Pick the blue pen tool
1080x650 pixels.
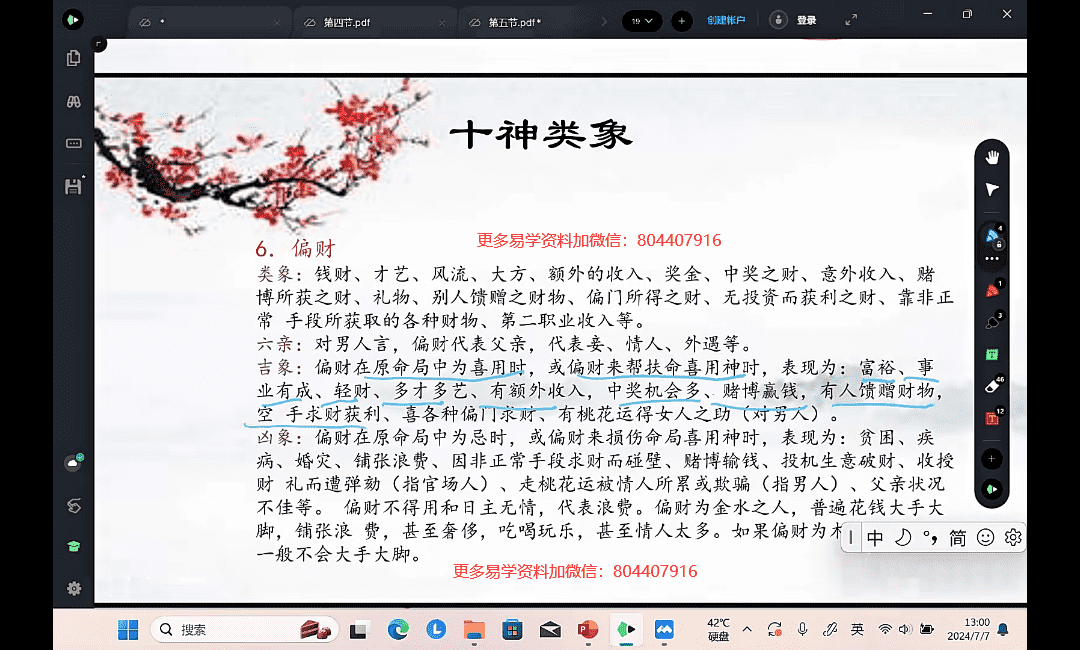coord(992,236)
